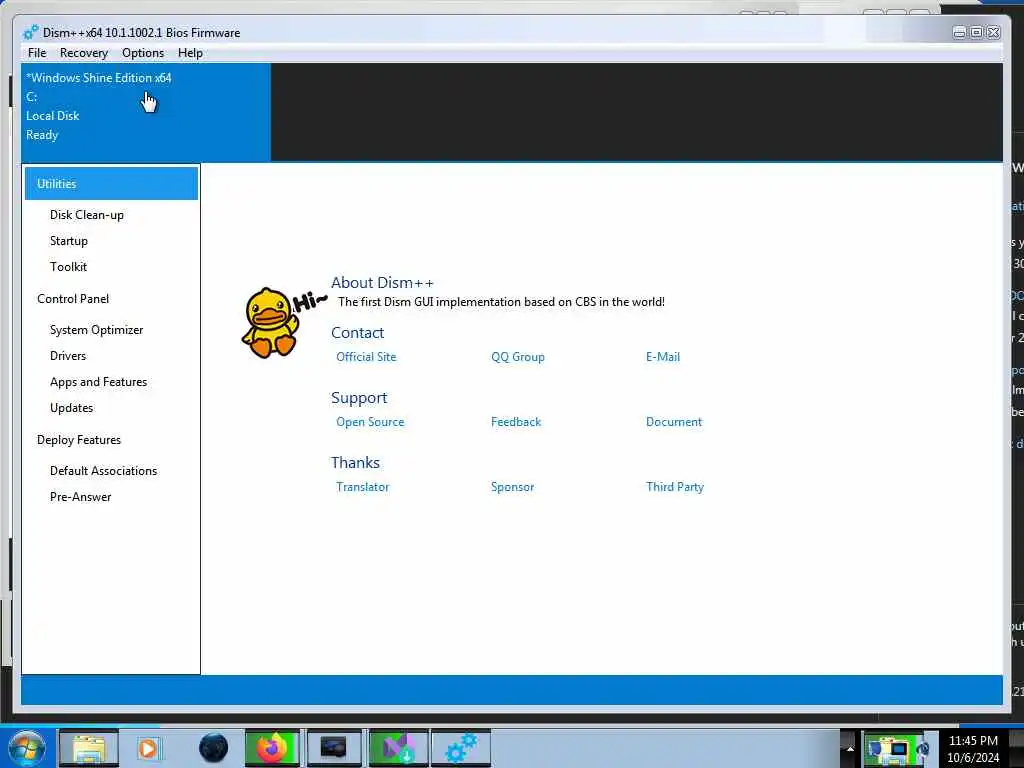Click the Document link
This screenshot has height=768, width=1024.
click(x=674, y=422)
